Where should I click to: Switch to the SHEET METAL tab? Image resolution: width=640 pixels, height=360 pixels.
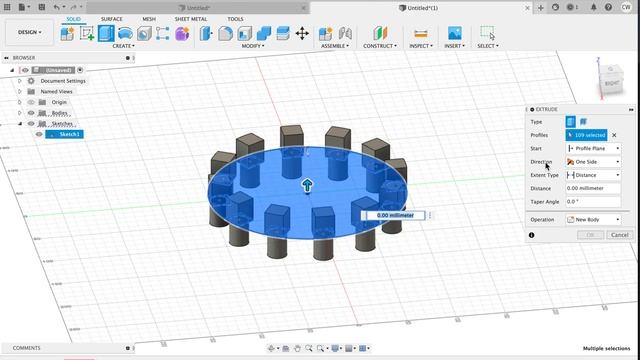tap(191, 19)
